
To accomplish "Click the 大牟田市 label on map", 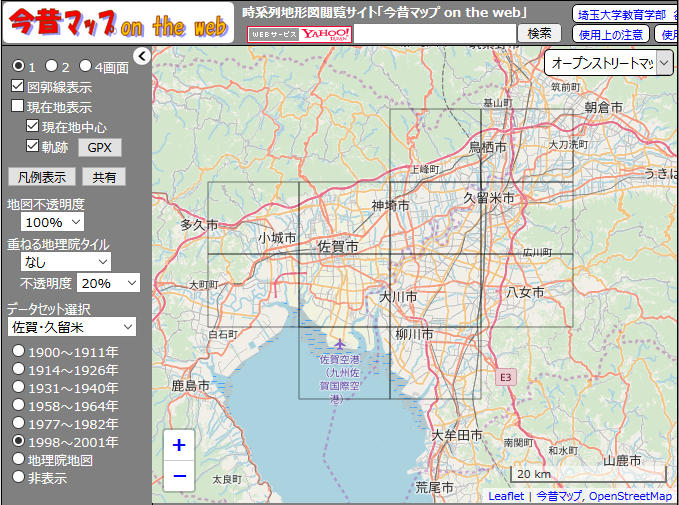I will point(457,435).
